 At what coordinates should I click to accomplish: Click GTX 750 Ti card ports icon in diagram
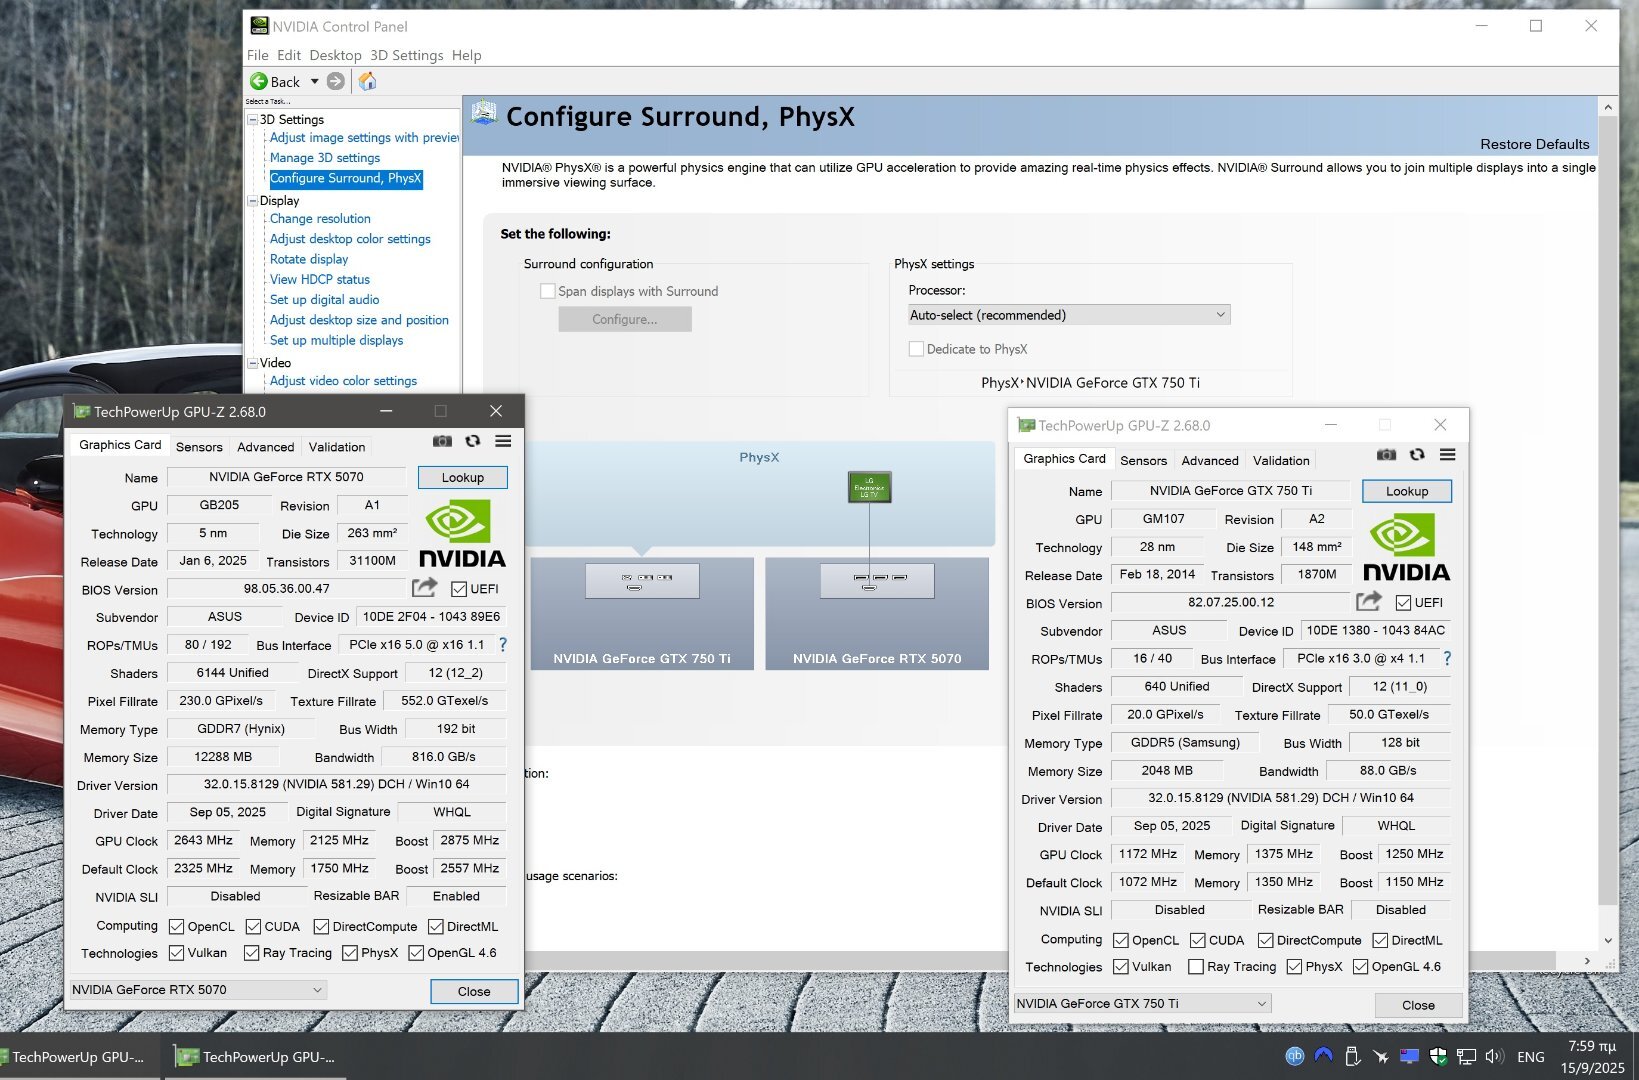642,581
